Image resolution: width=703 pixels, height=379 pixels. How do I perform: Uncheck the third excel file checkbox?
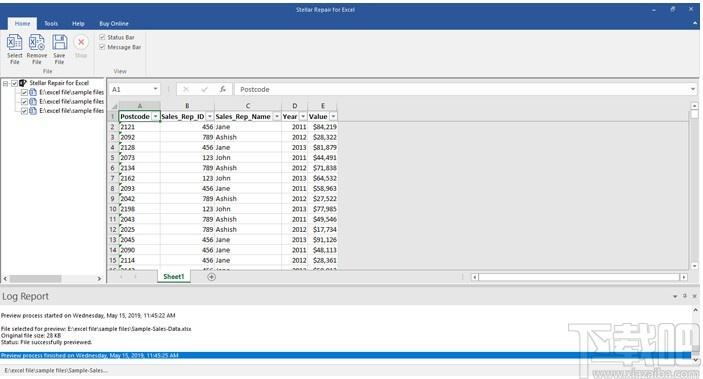click(24, 111)
